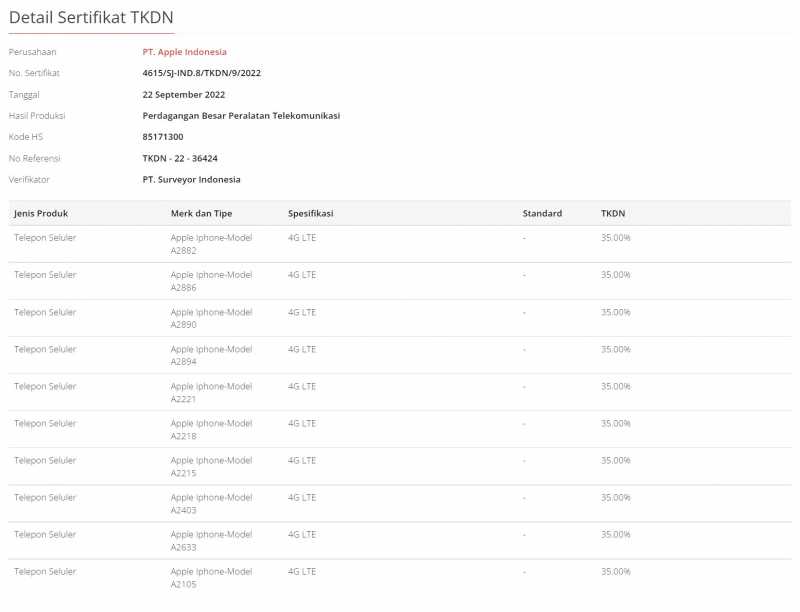
Task: Select Apple Iphone-Model A2215 cell
Action: [212, 467]
